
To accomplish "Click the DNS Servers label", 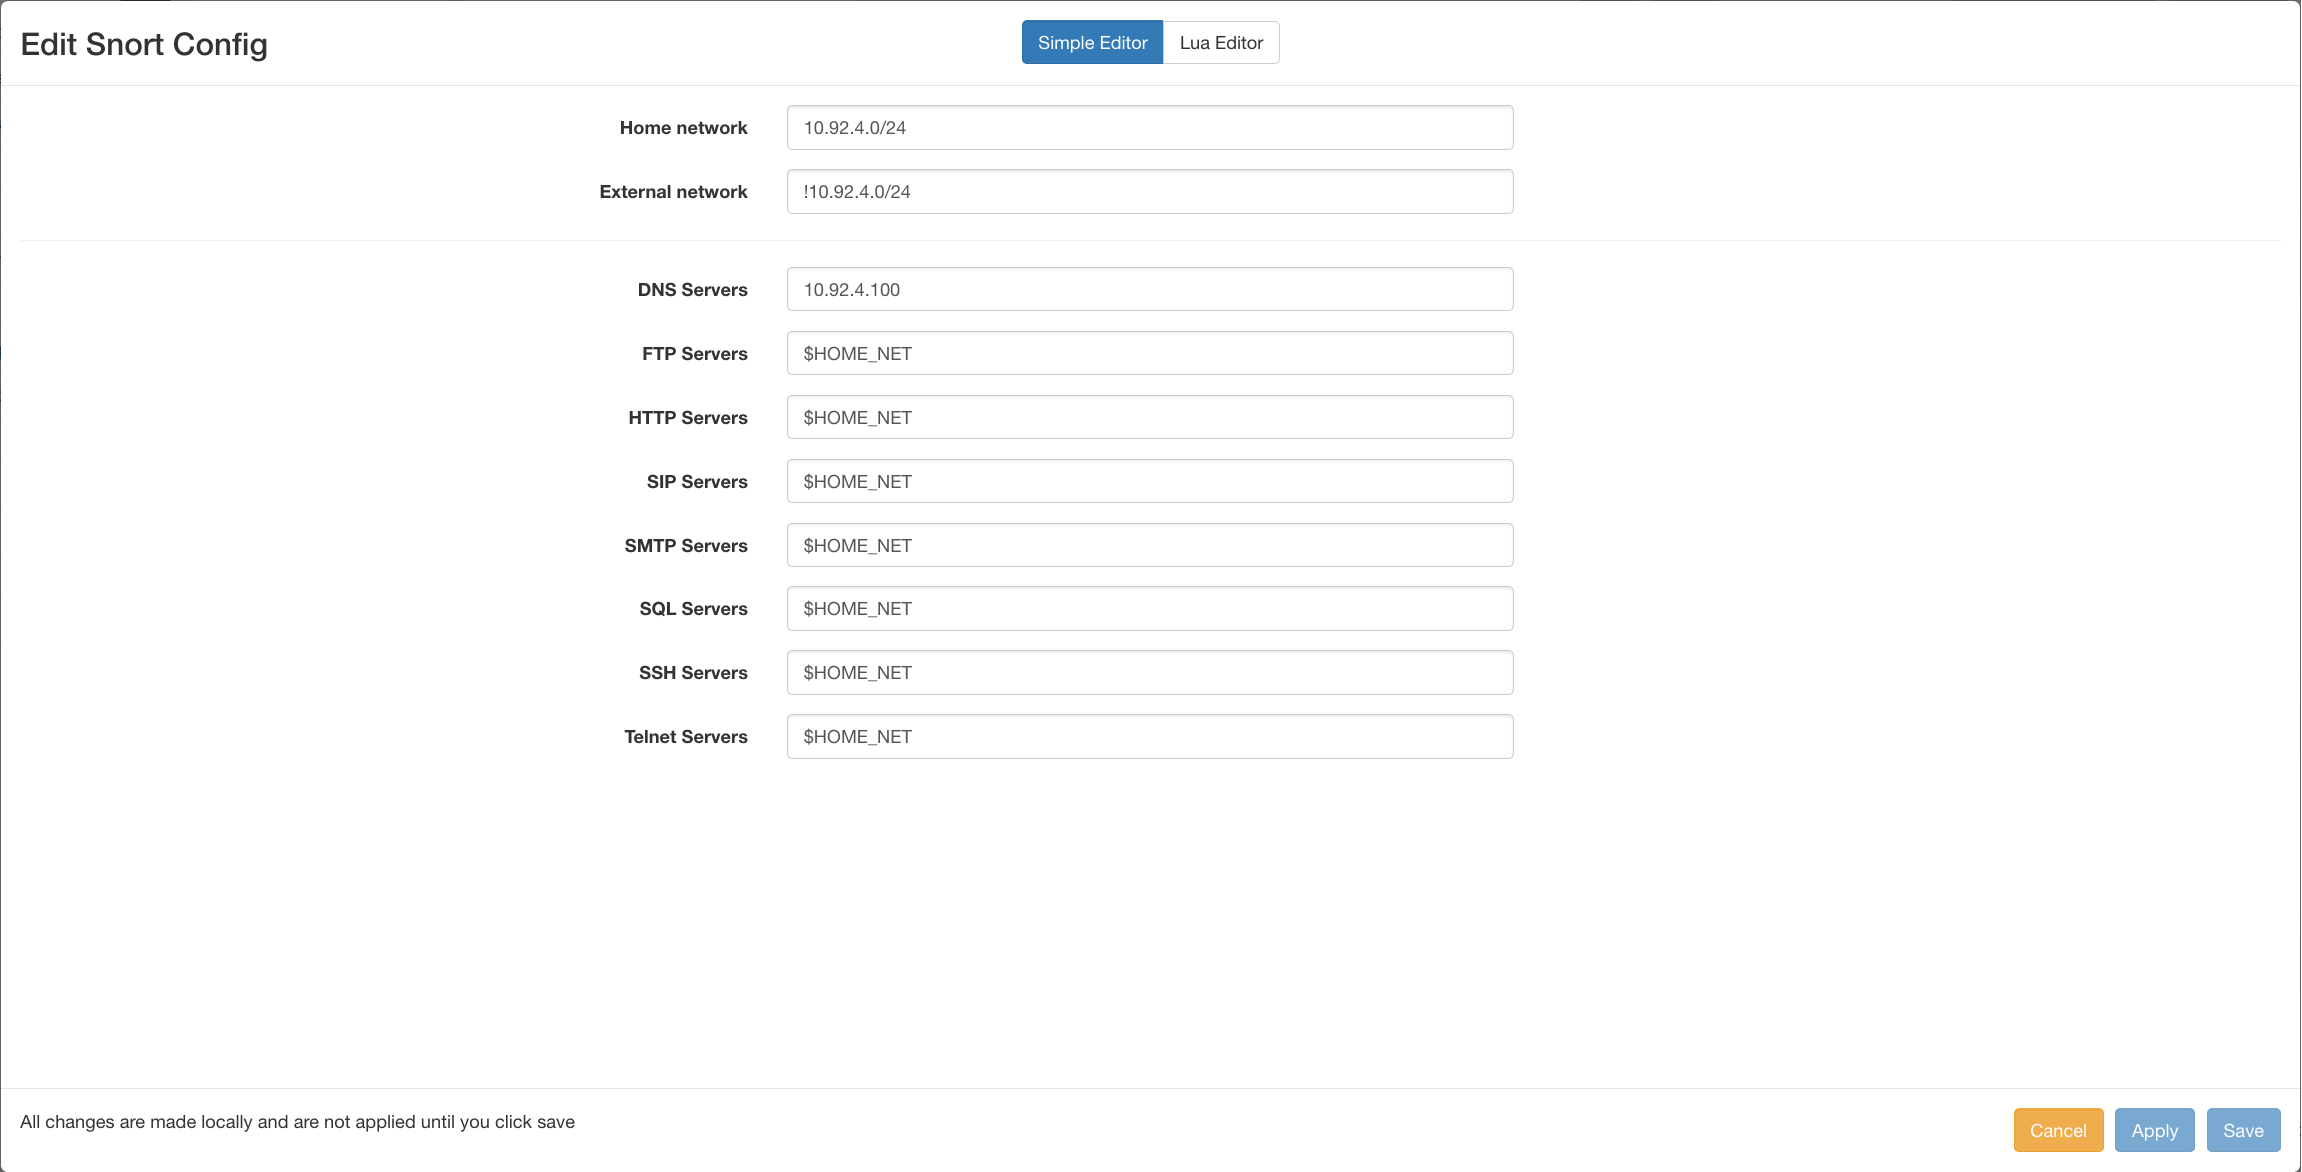I will 692,290.
